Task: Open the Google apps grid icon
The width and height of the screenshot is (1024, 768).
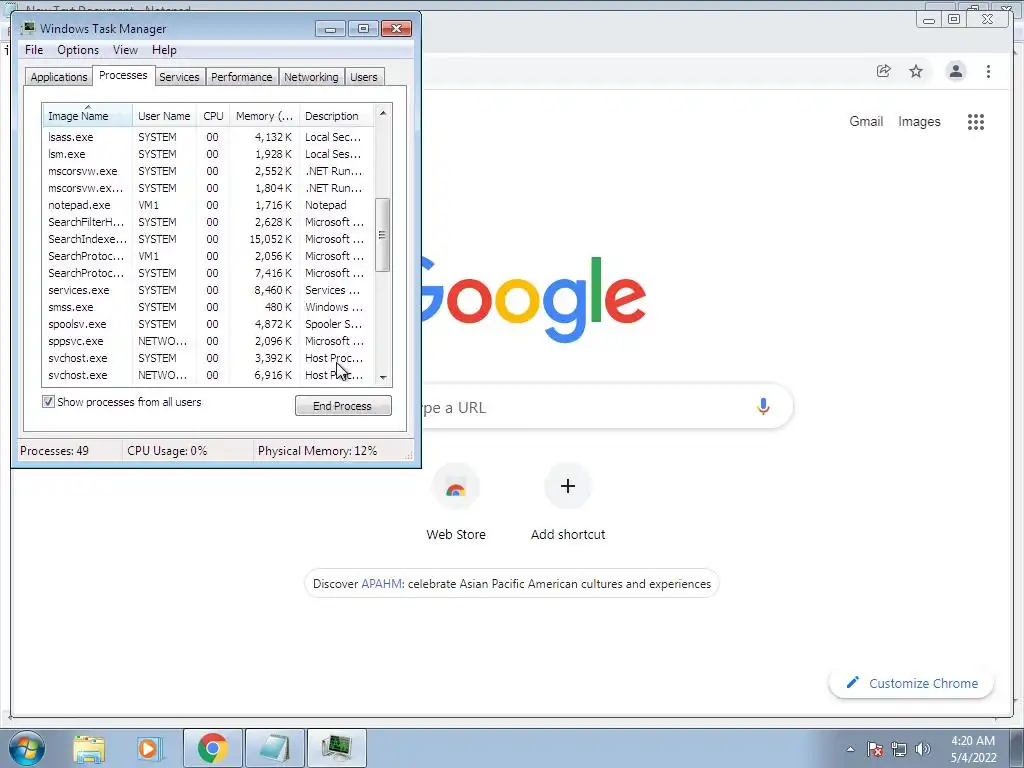Action: point(976,121)
